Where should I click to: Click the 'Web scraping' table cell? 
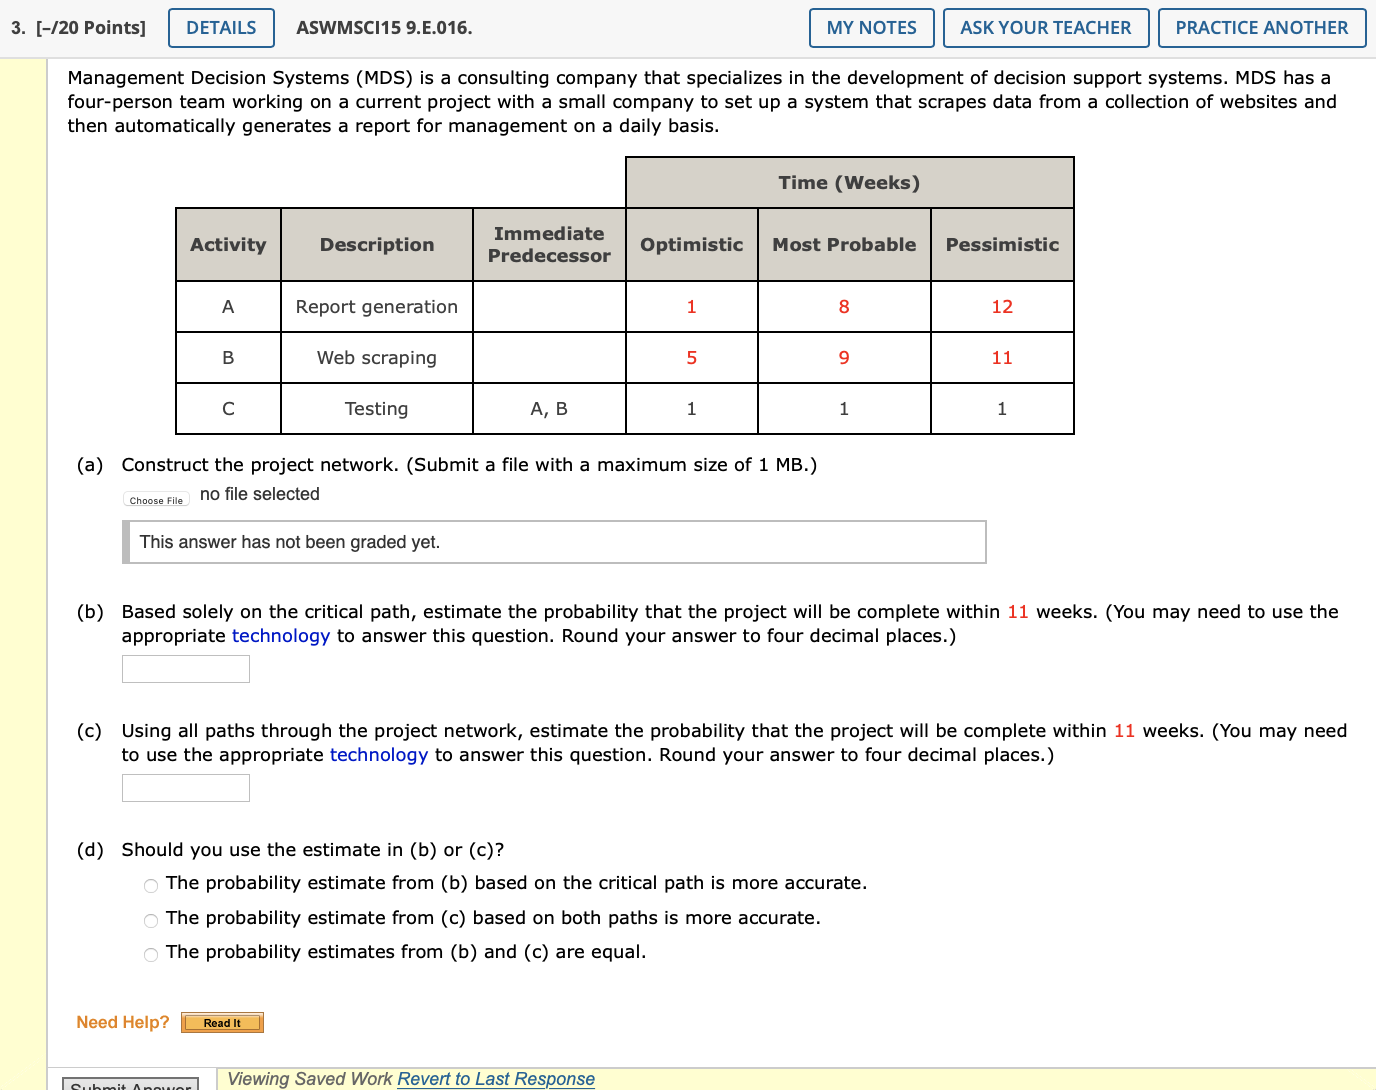pyautogui.click(x=377, y=358)
